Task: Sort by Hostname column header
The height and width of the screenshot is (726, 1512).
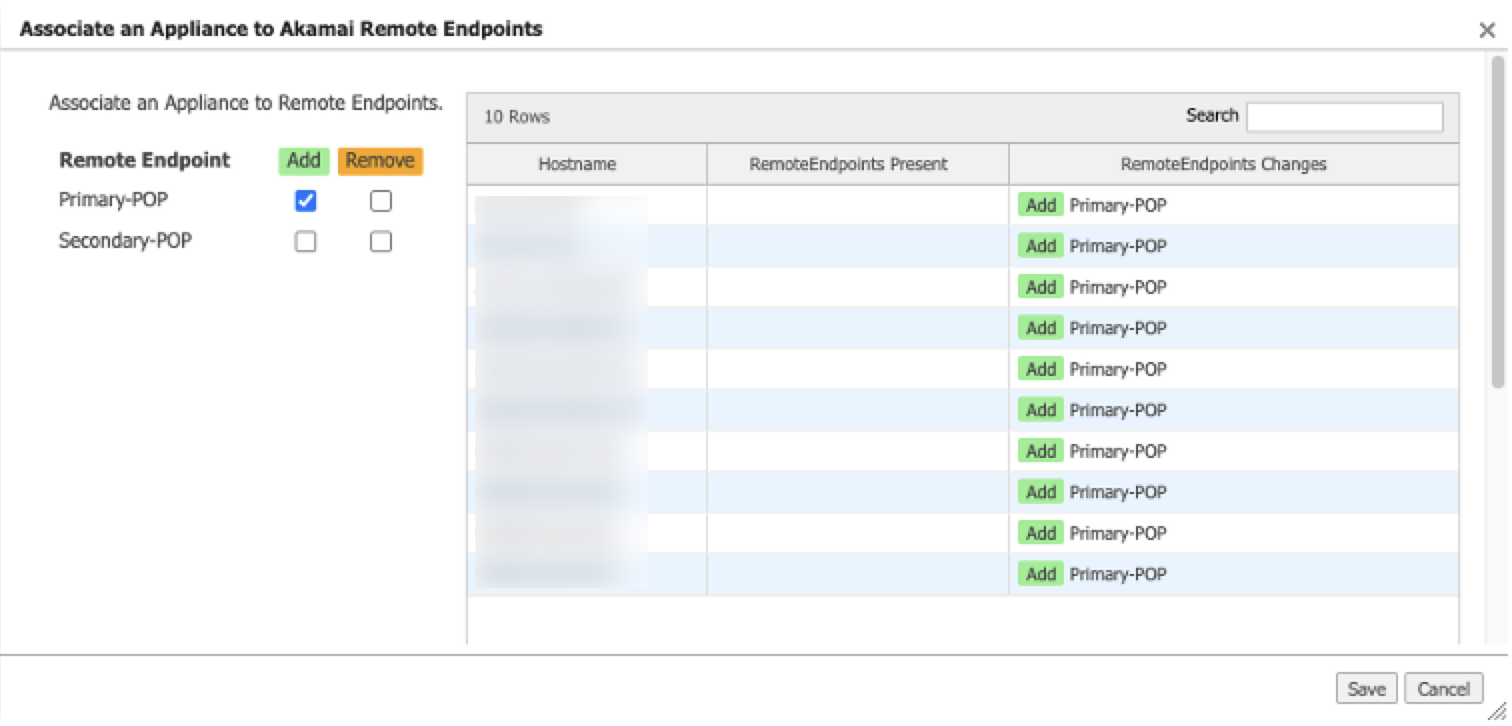Action: pos(577,165)
